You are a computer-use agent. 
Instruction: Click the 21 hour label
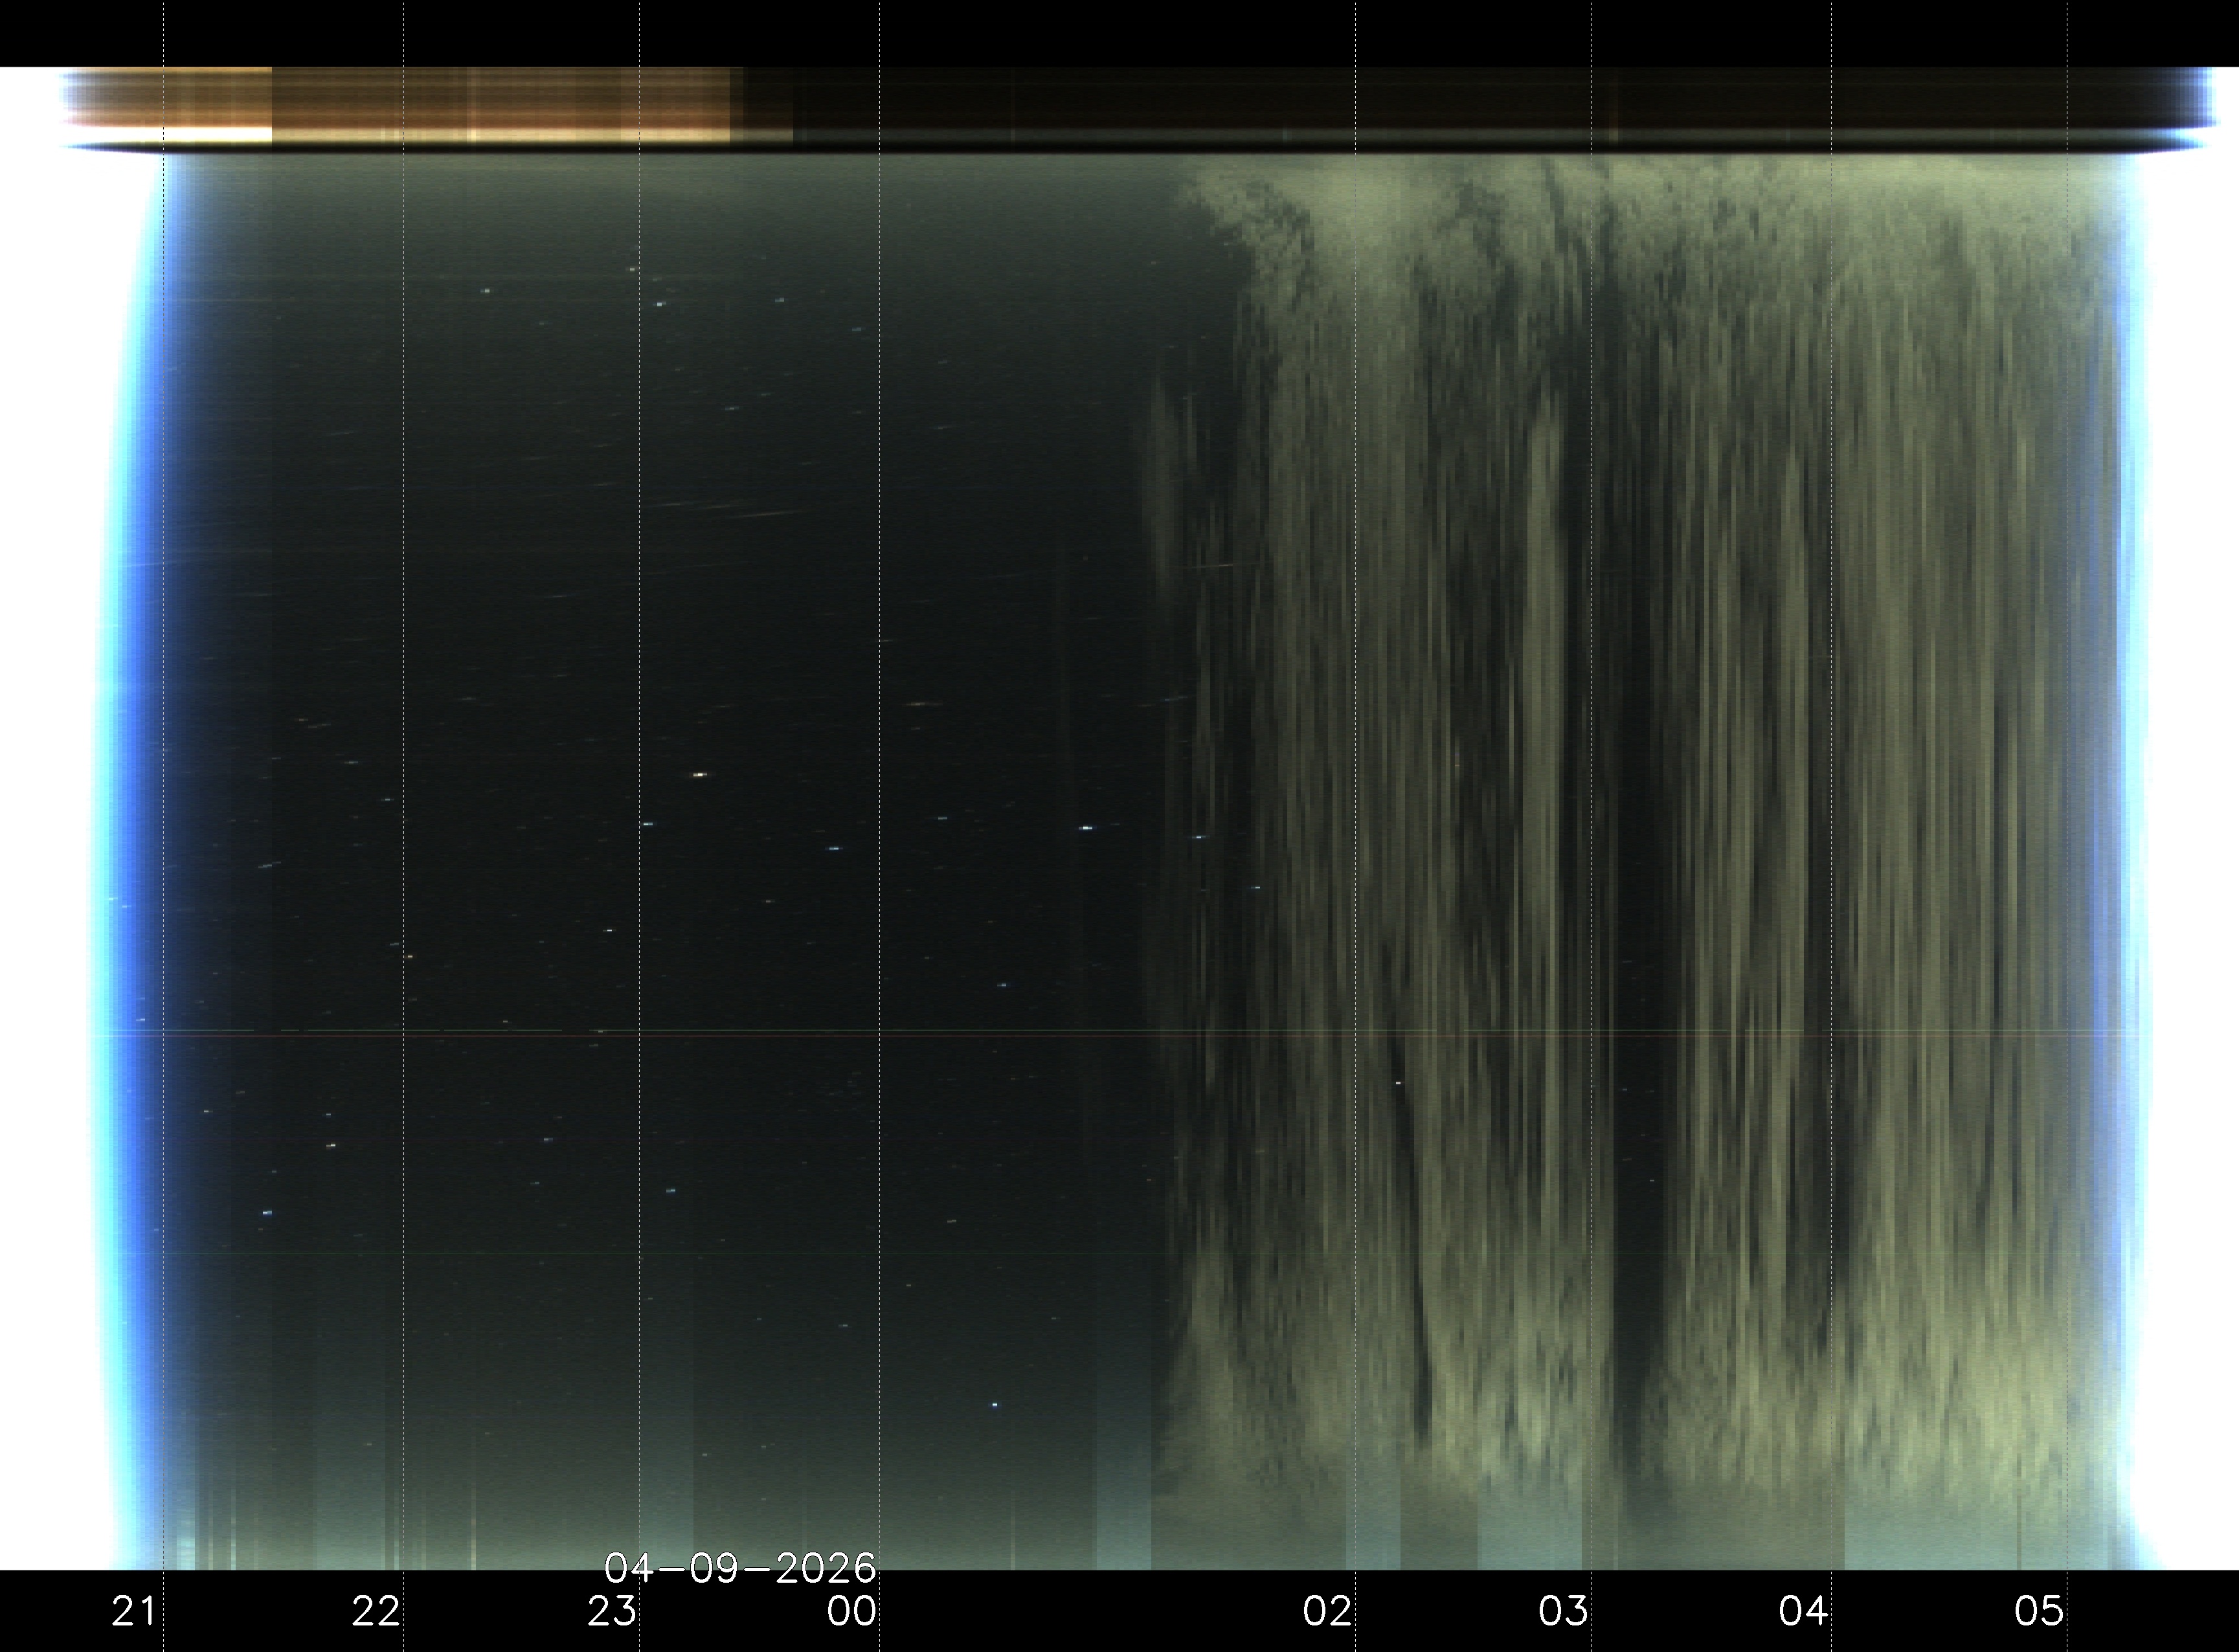(x=133, y=1611)
